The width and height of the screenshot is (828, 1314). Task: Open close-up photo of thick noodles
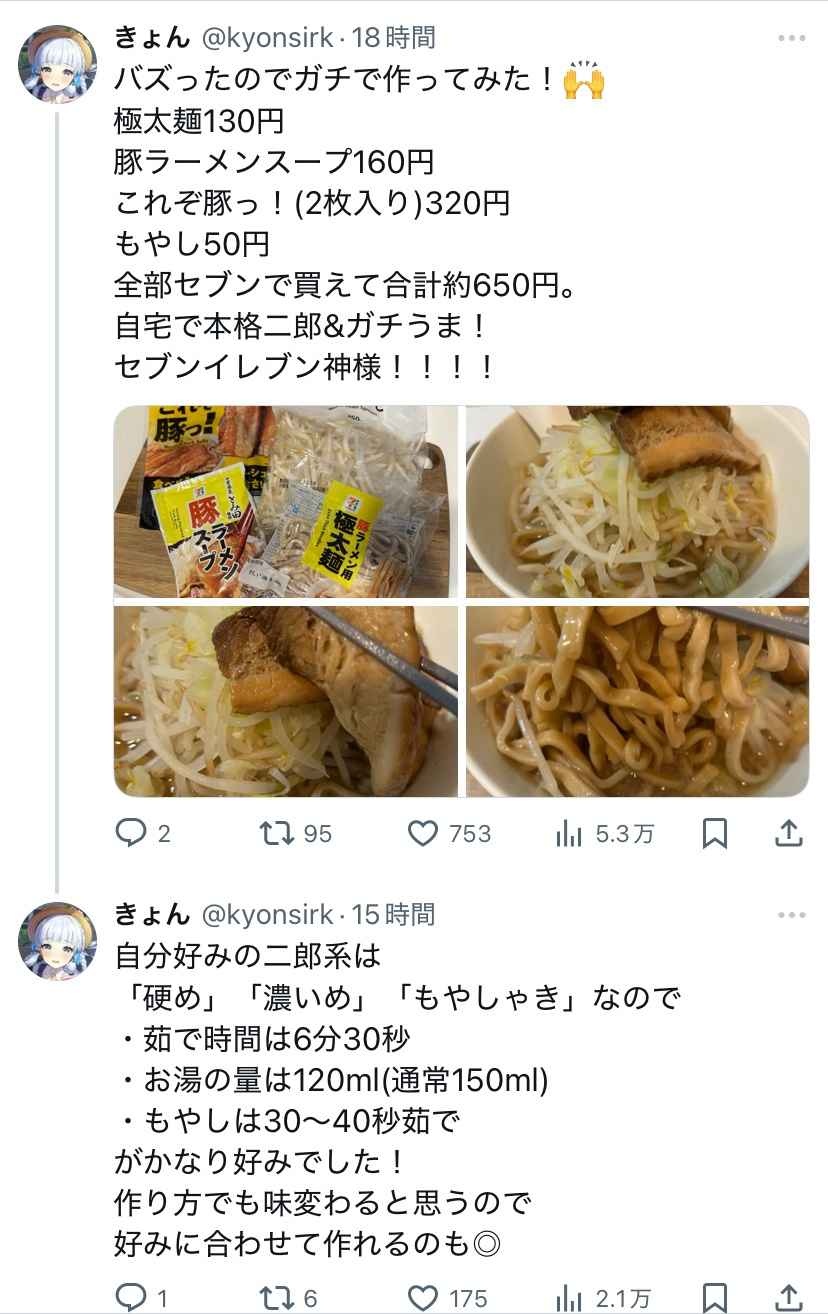coord(637,701)
